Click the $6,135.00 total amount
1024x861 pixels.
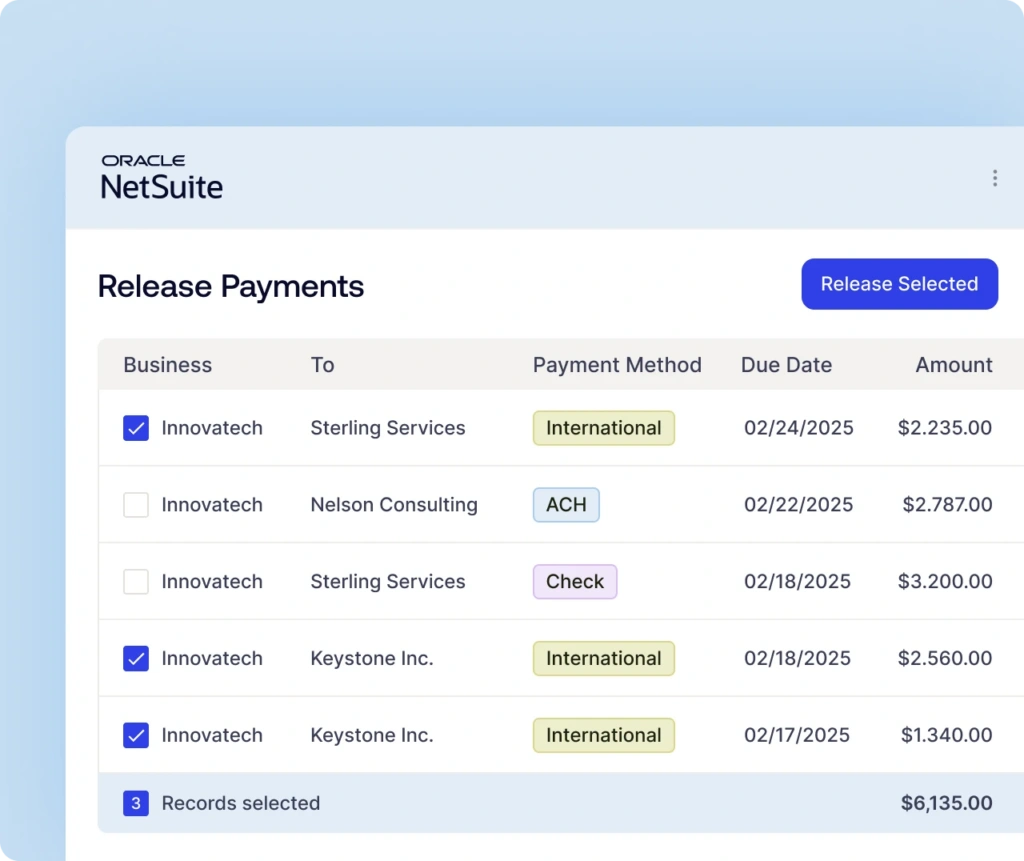pyautogui.click(x=946, y=803)
